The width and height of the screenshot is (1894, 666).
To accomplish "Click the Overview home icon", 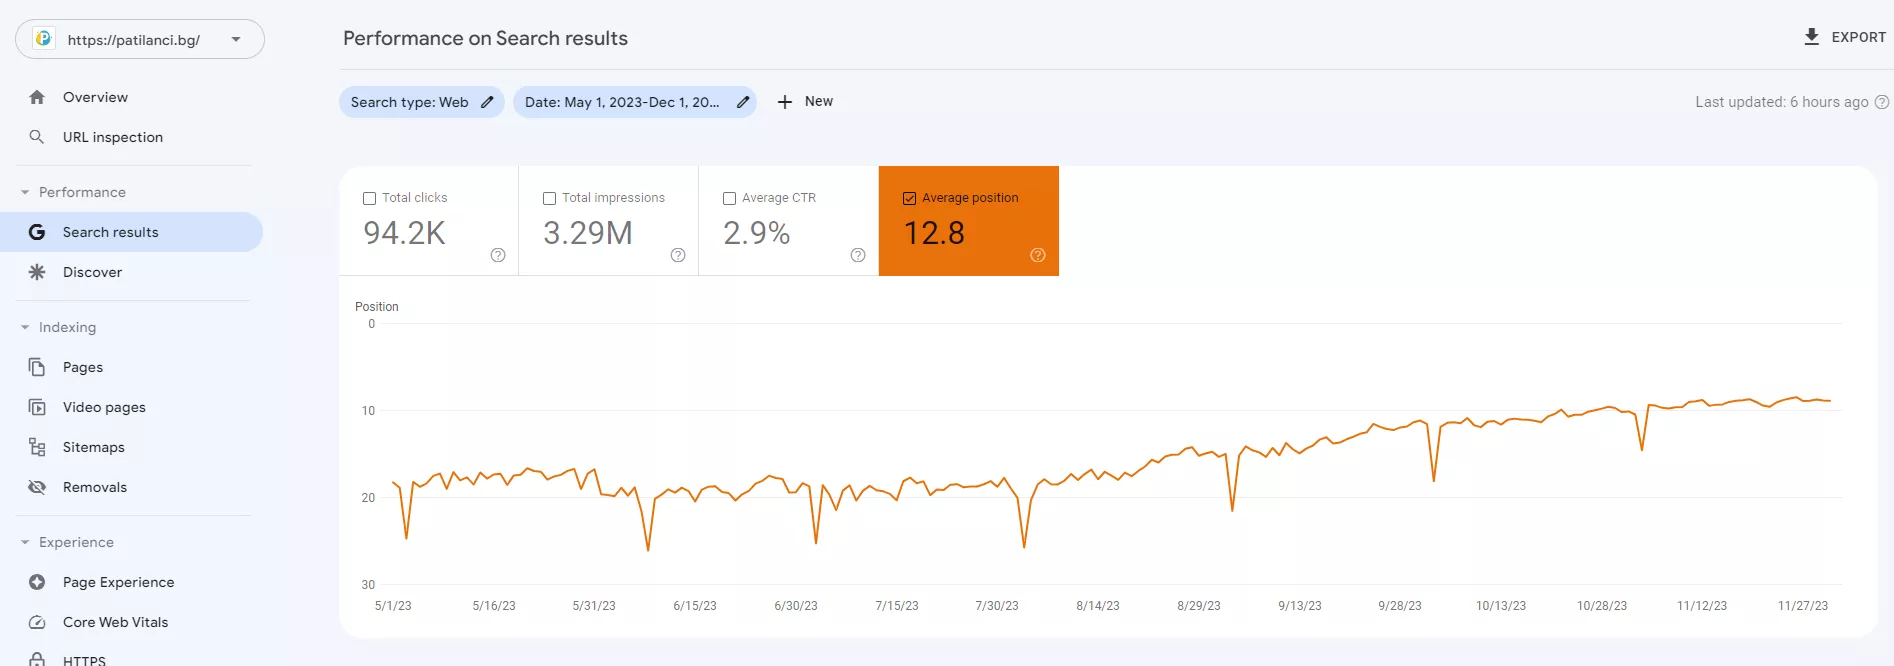I will pyautogui.click(x=37, y=97).
